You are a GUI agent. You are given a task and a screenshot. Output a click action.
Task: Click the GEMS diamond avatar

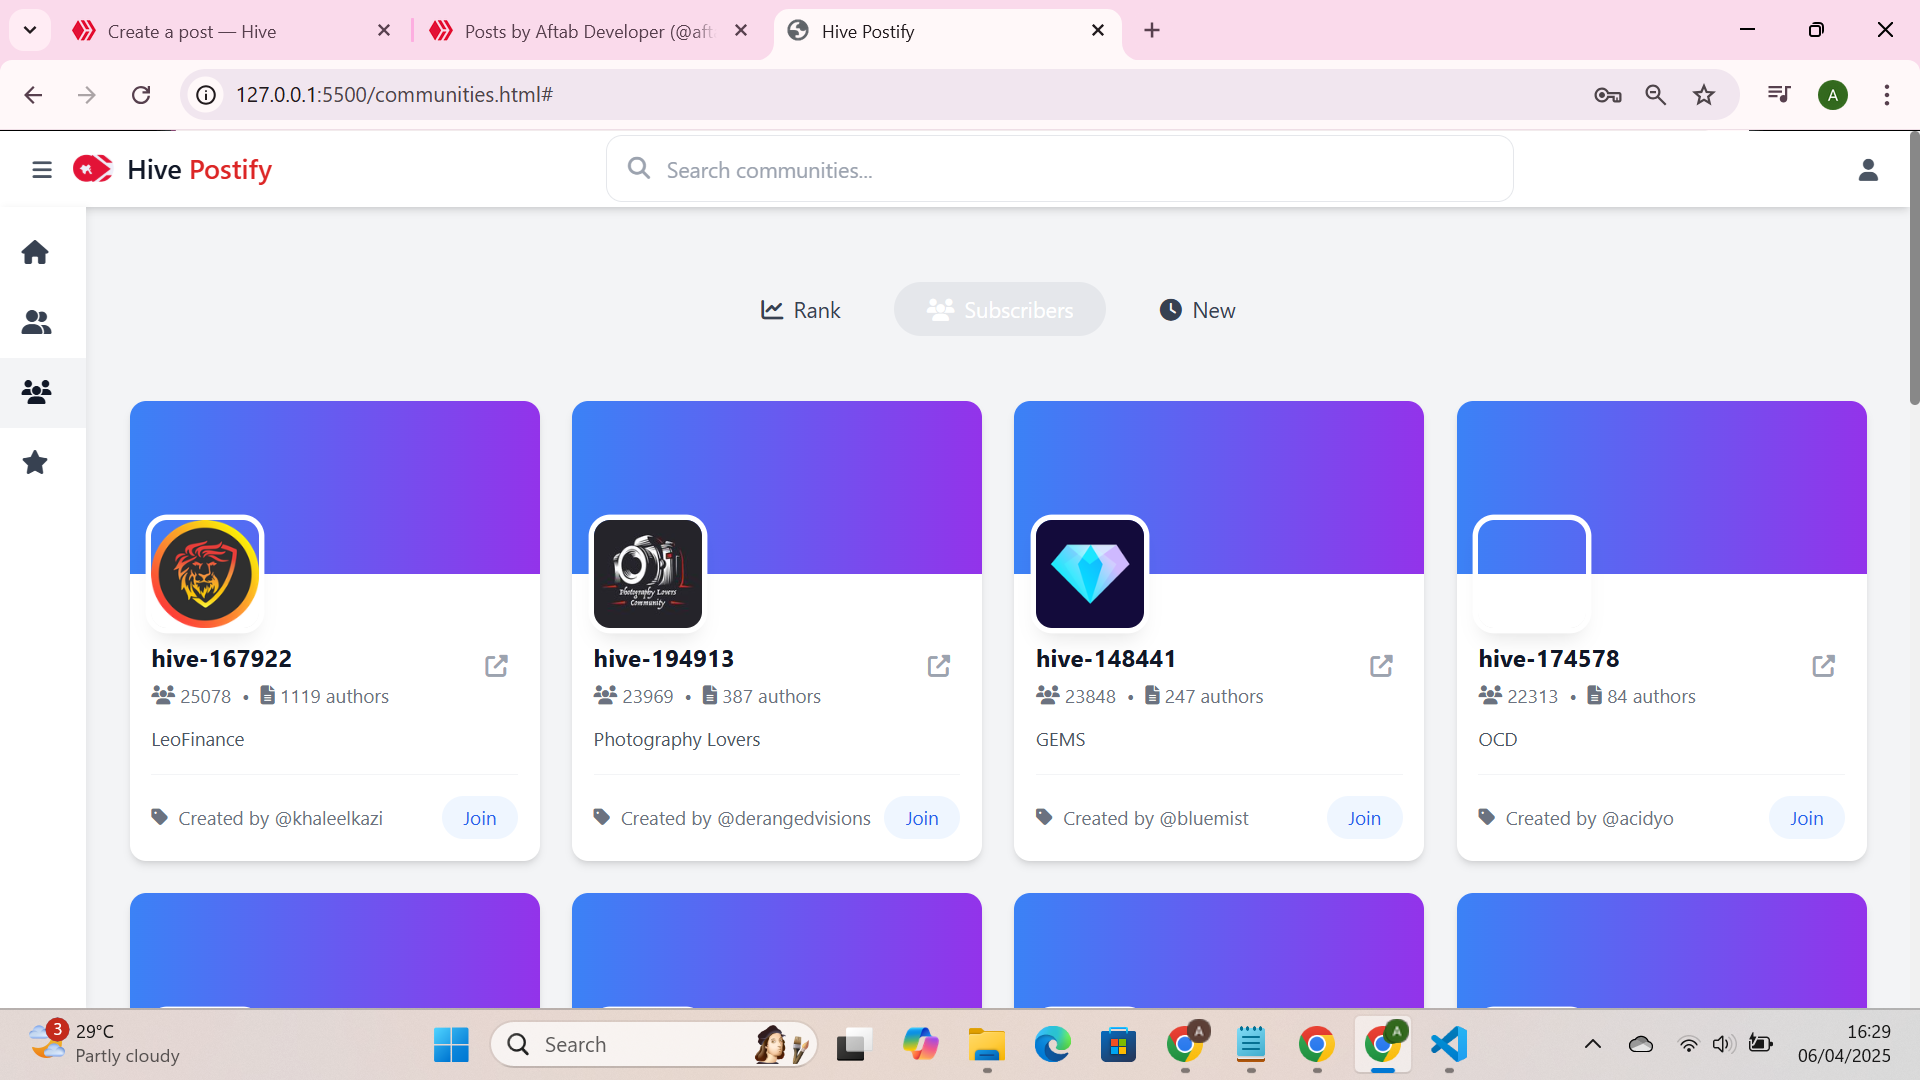1090,574
